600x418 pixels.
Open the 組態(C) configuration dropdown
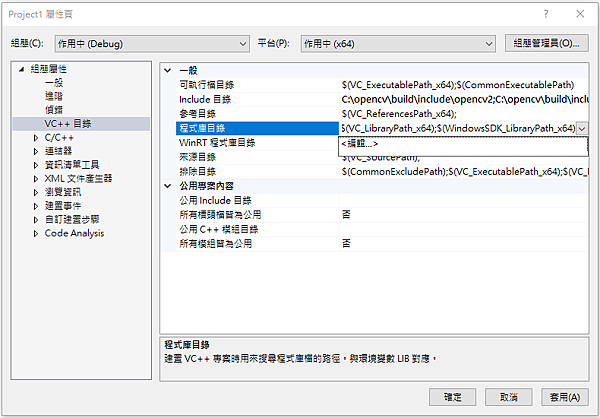[x=152, y=44]
